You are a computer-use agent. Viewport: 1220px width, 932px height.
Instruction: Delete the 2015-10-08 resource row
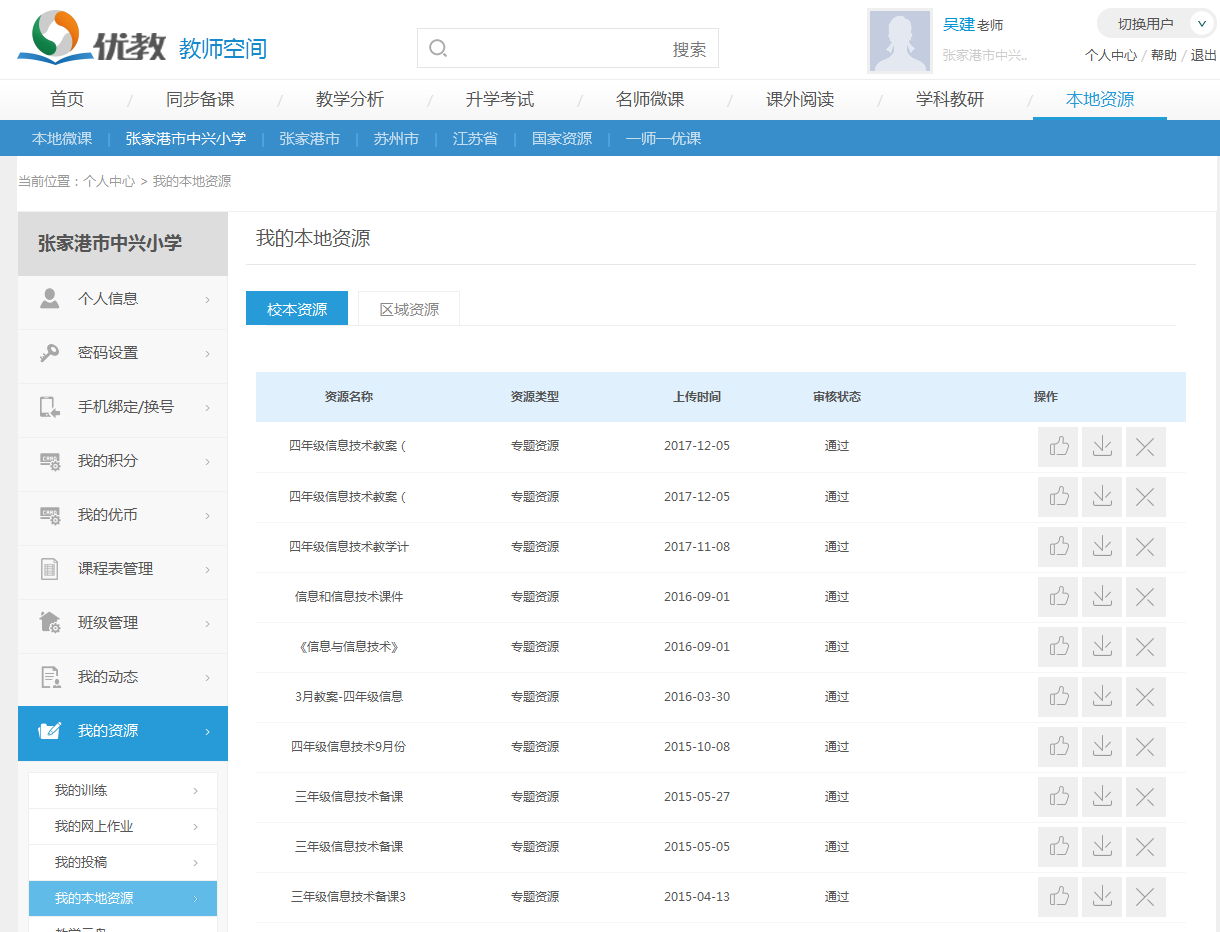point(1145,747)
